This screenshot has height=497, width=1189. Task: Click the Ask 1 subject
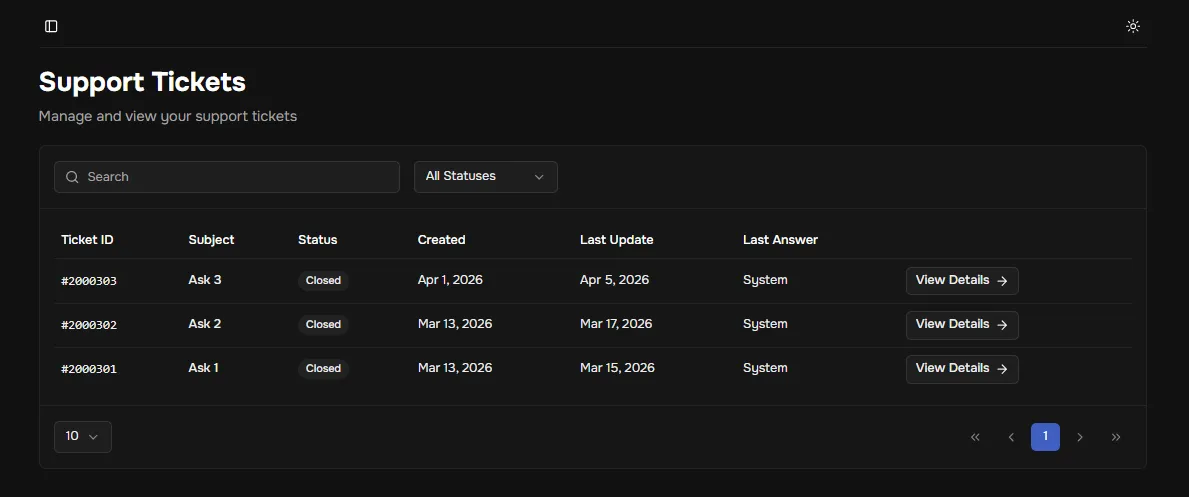point(203,368)
